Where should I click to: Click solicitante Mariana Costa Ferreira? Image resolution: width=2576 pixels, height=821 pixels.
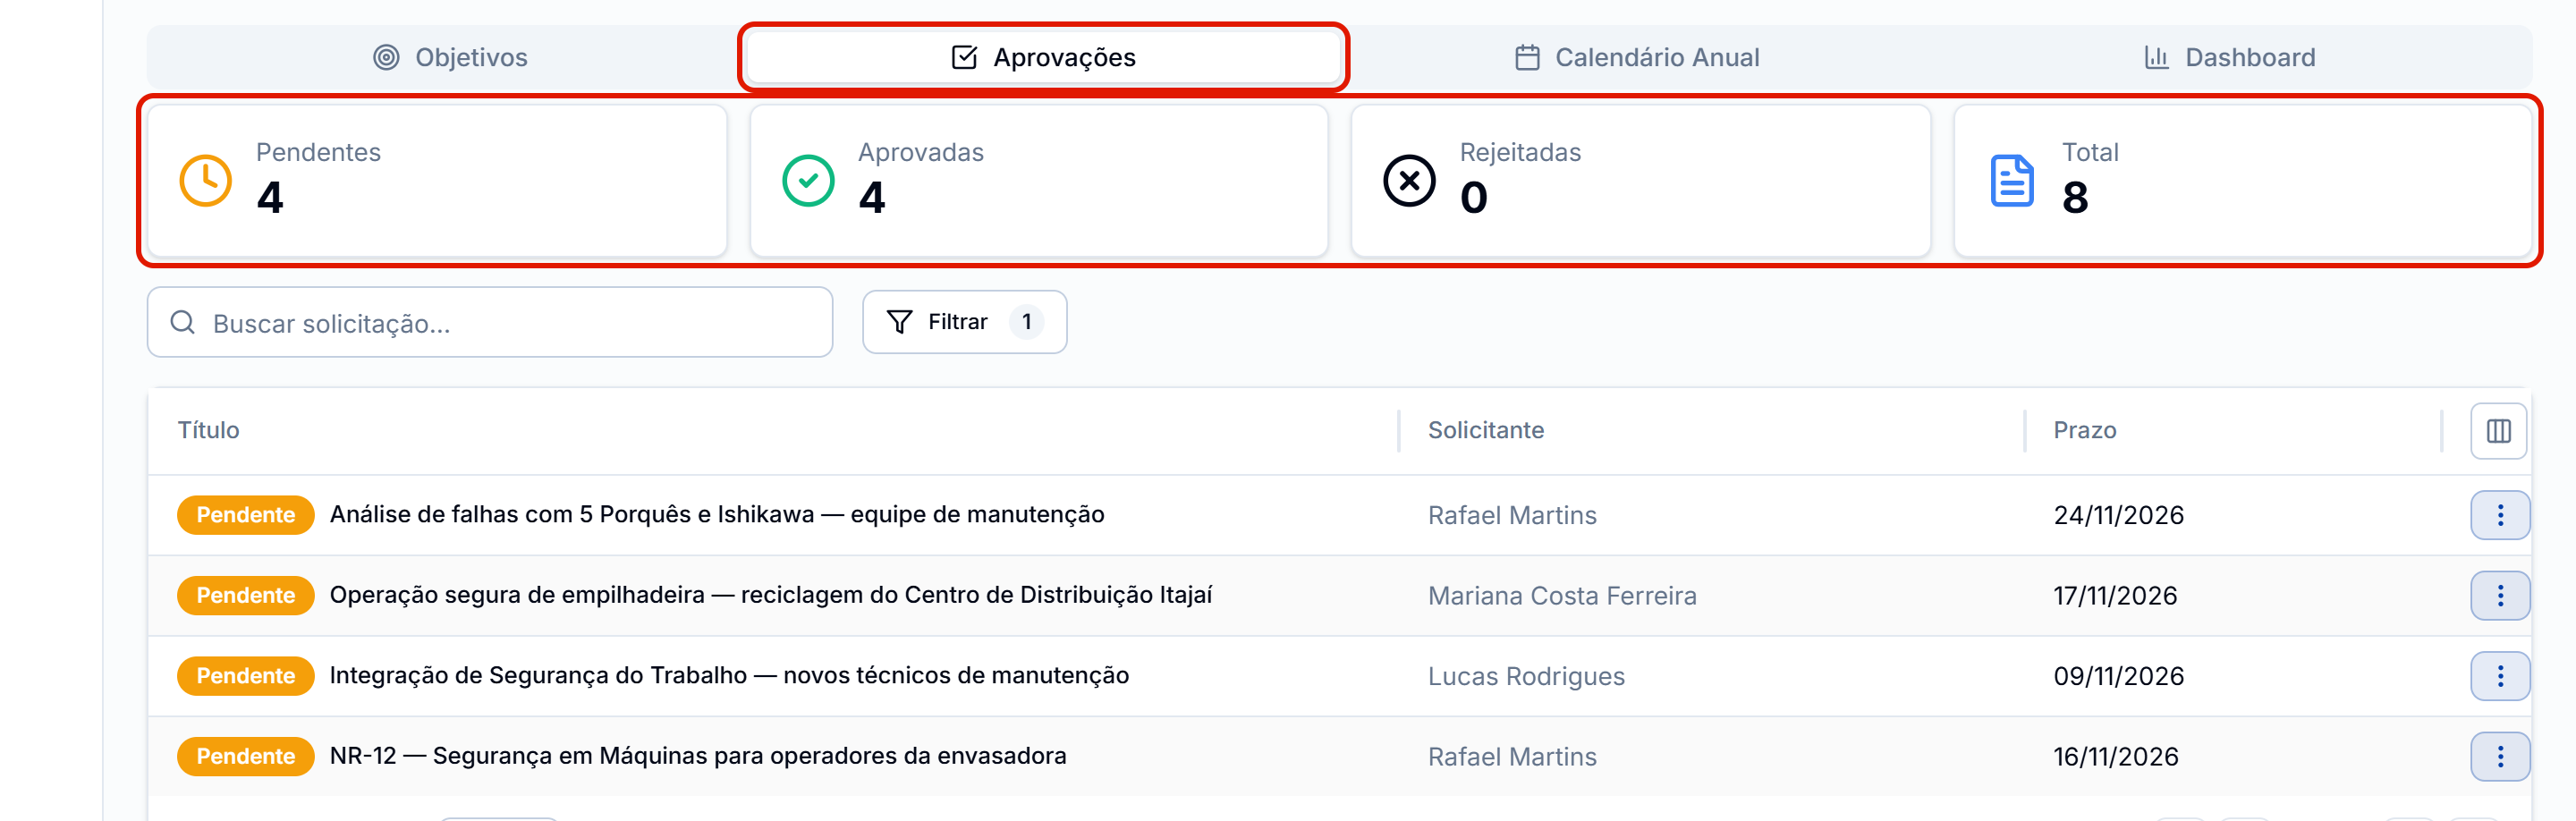(x=1562, y=596)
